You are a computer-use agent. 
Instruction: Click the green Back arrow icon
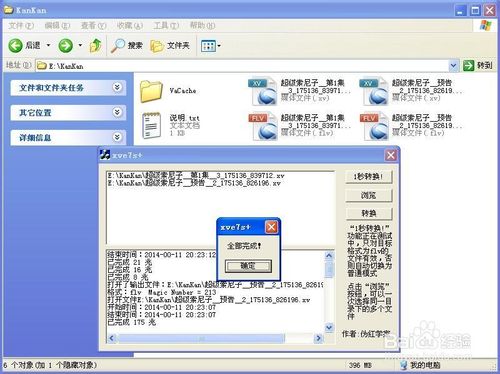tap(15, 45)
